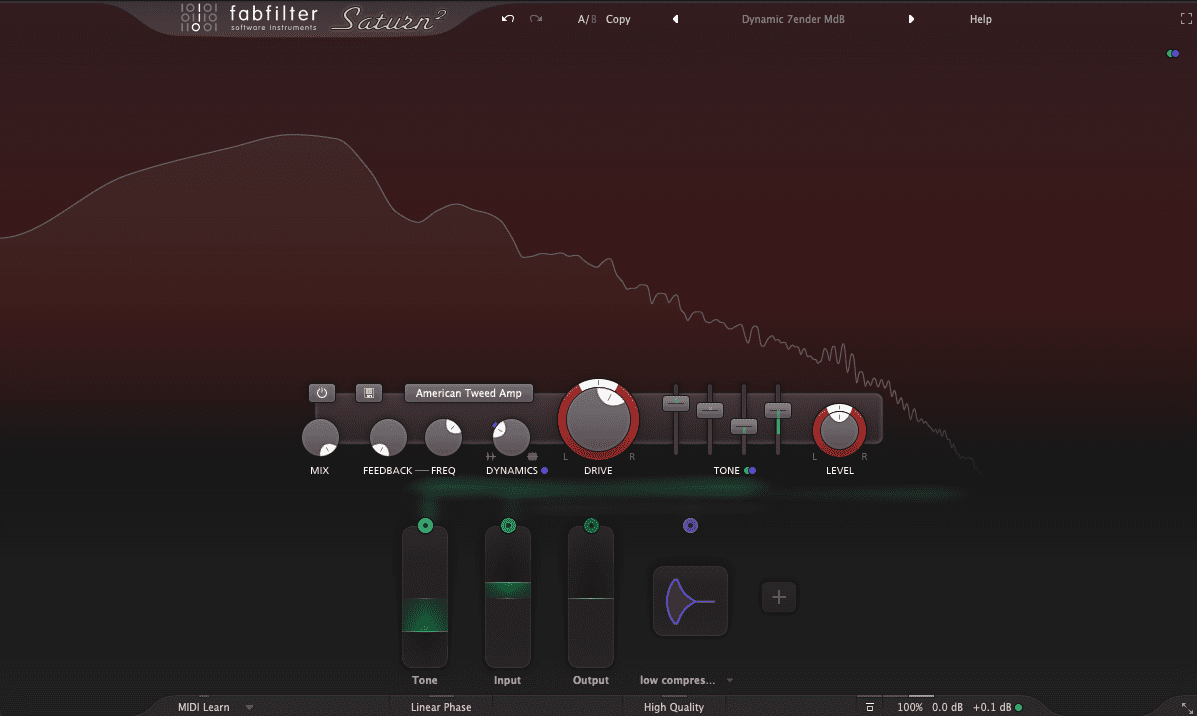Click the Output source drag circle
Screen dimensions: 1197x716
(591, 525)
